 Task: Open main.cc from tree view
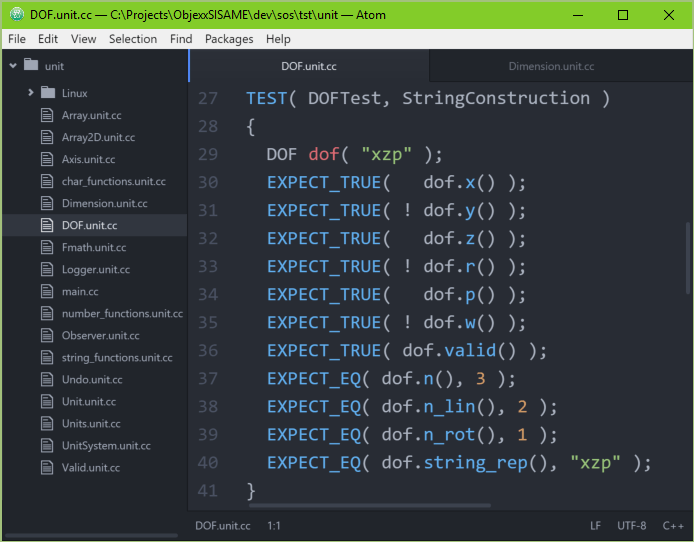(x=80, y=292)
